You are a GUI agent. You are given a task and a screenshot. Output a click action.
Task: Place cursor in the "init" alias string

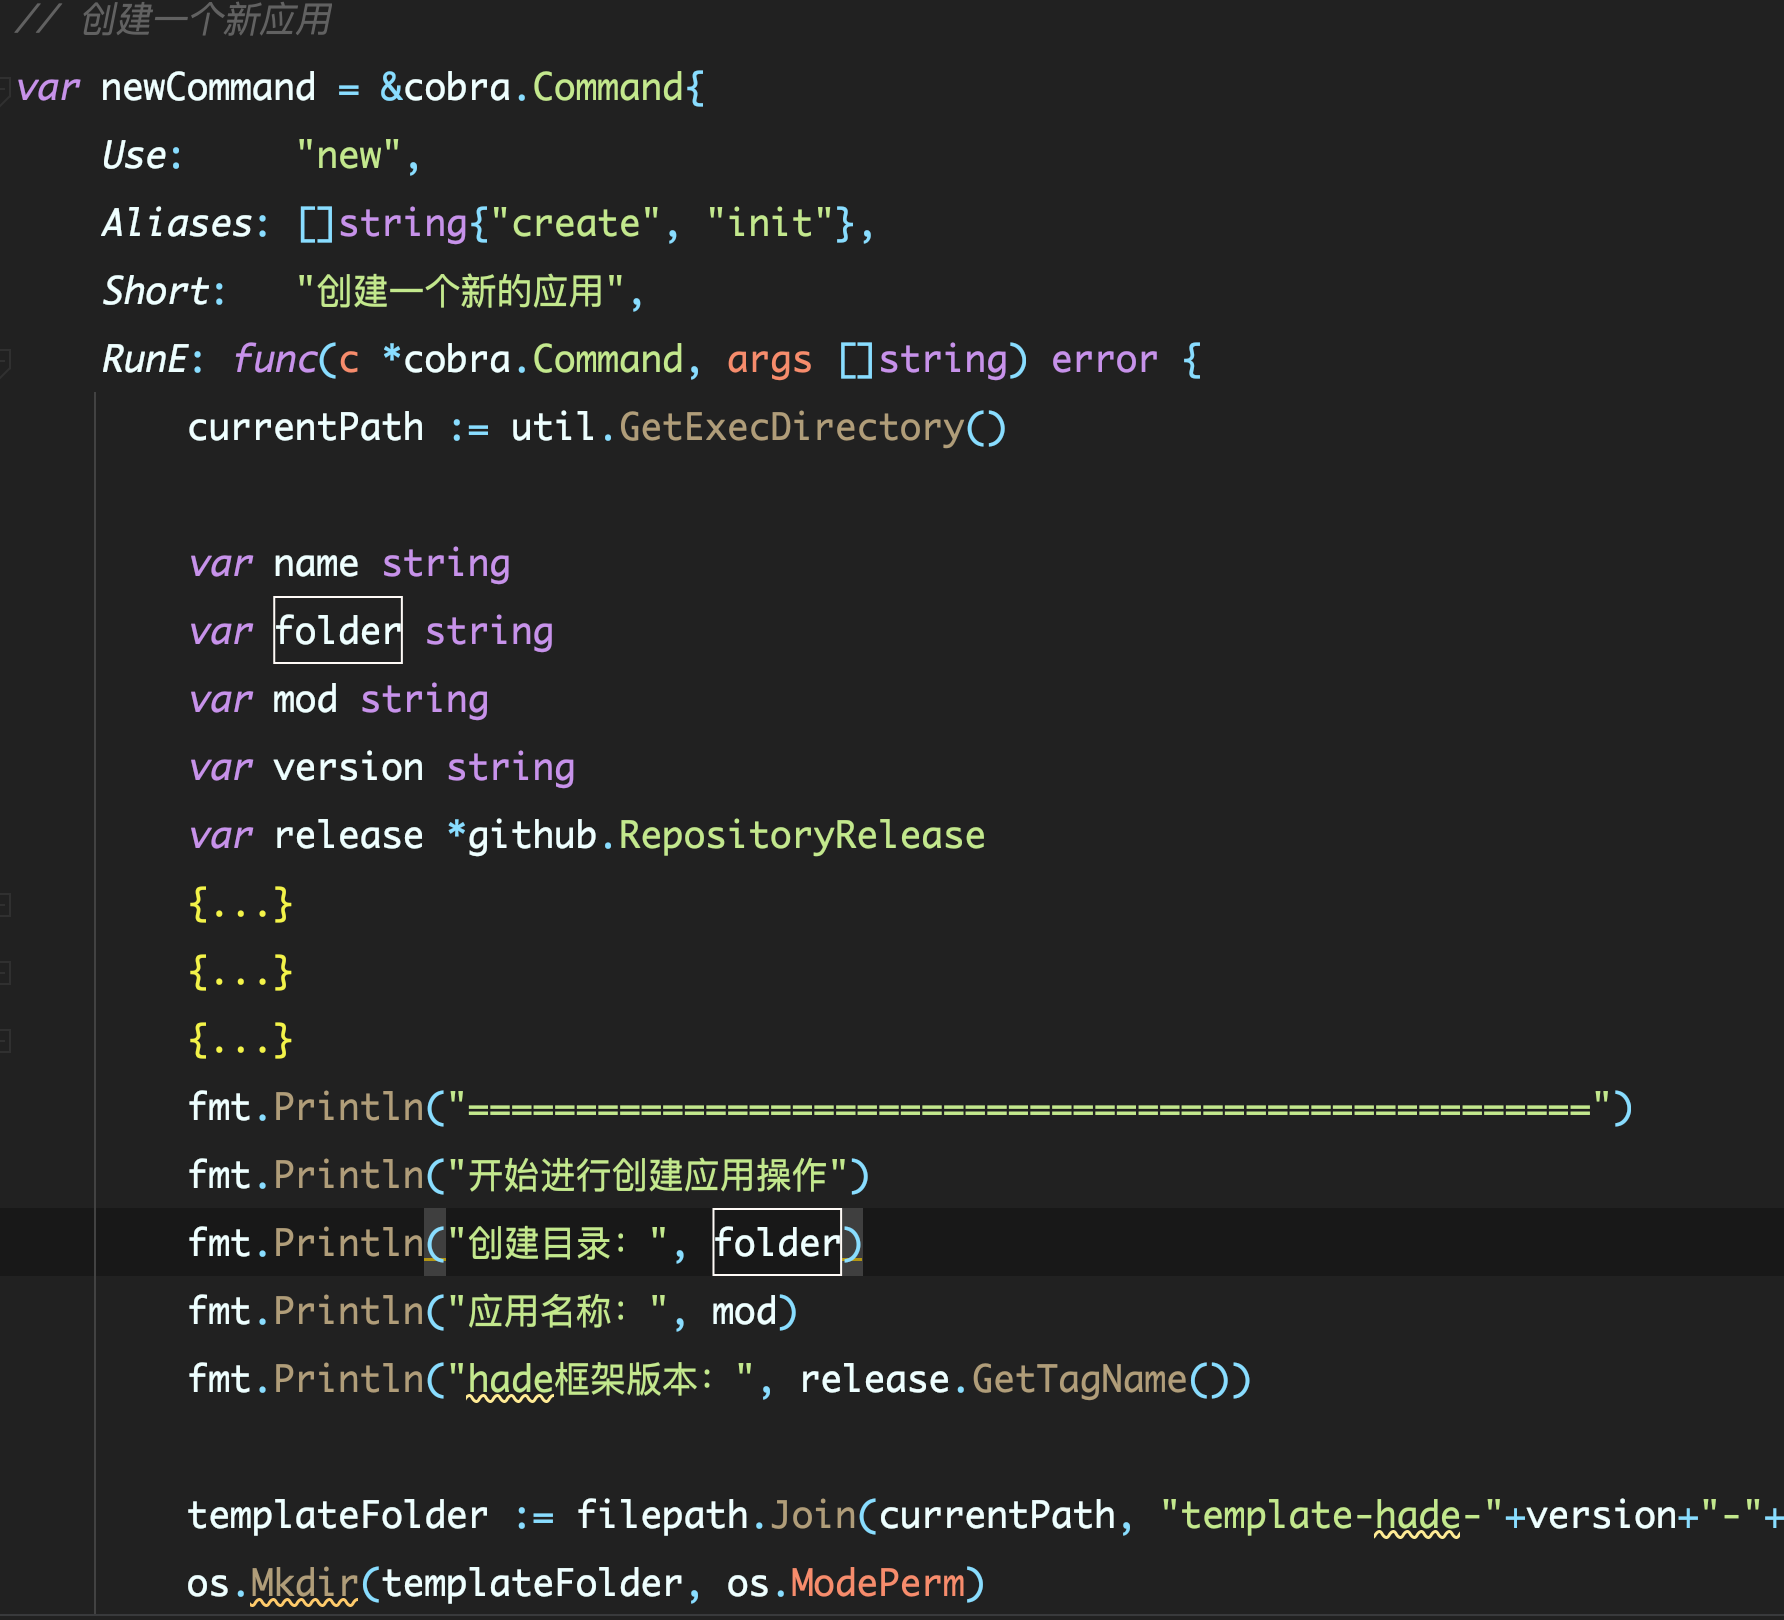[770, 224]
